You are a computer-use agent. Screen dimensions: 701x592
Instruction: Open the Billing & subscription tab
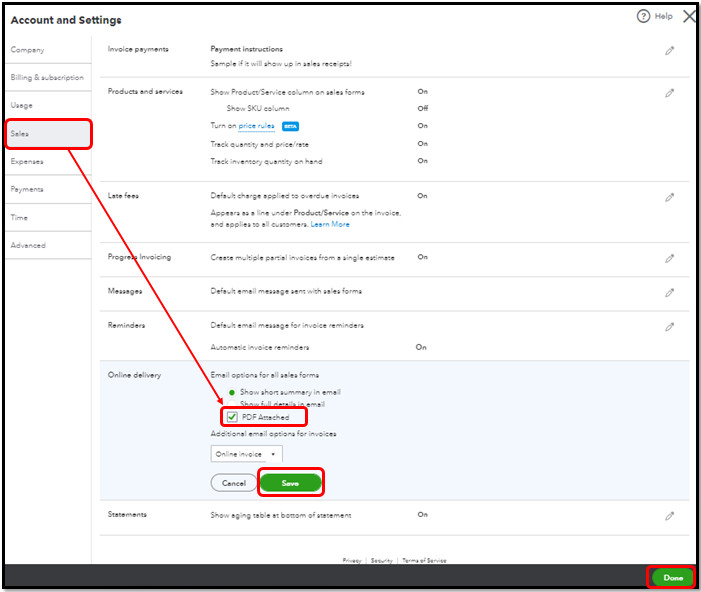click(47, 77)
